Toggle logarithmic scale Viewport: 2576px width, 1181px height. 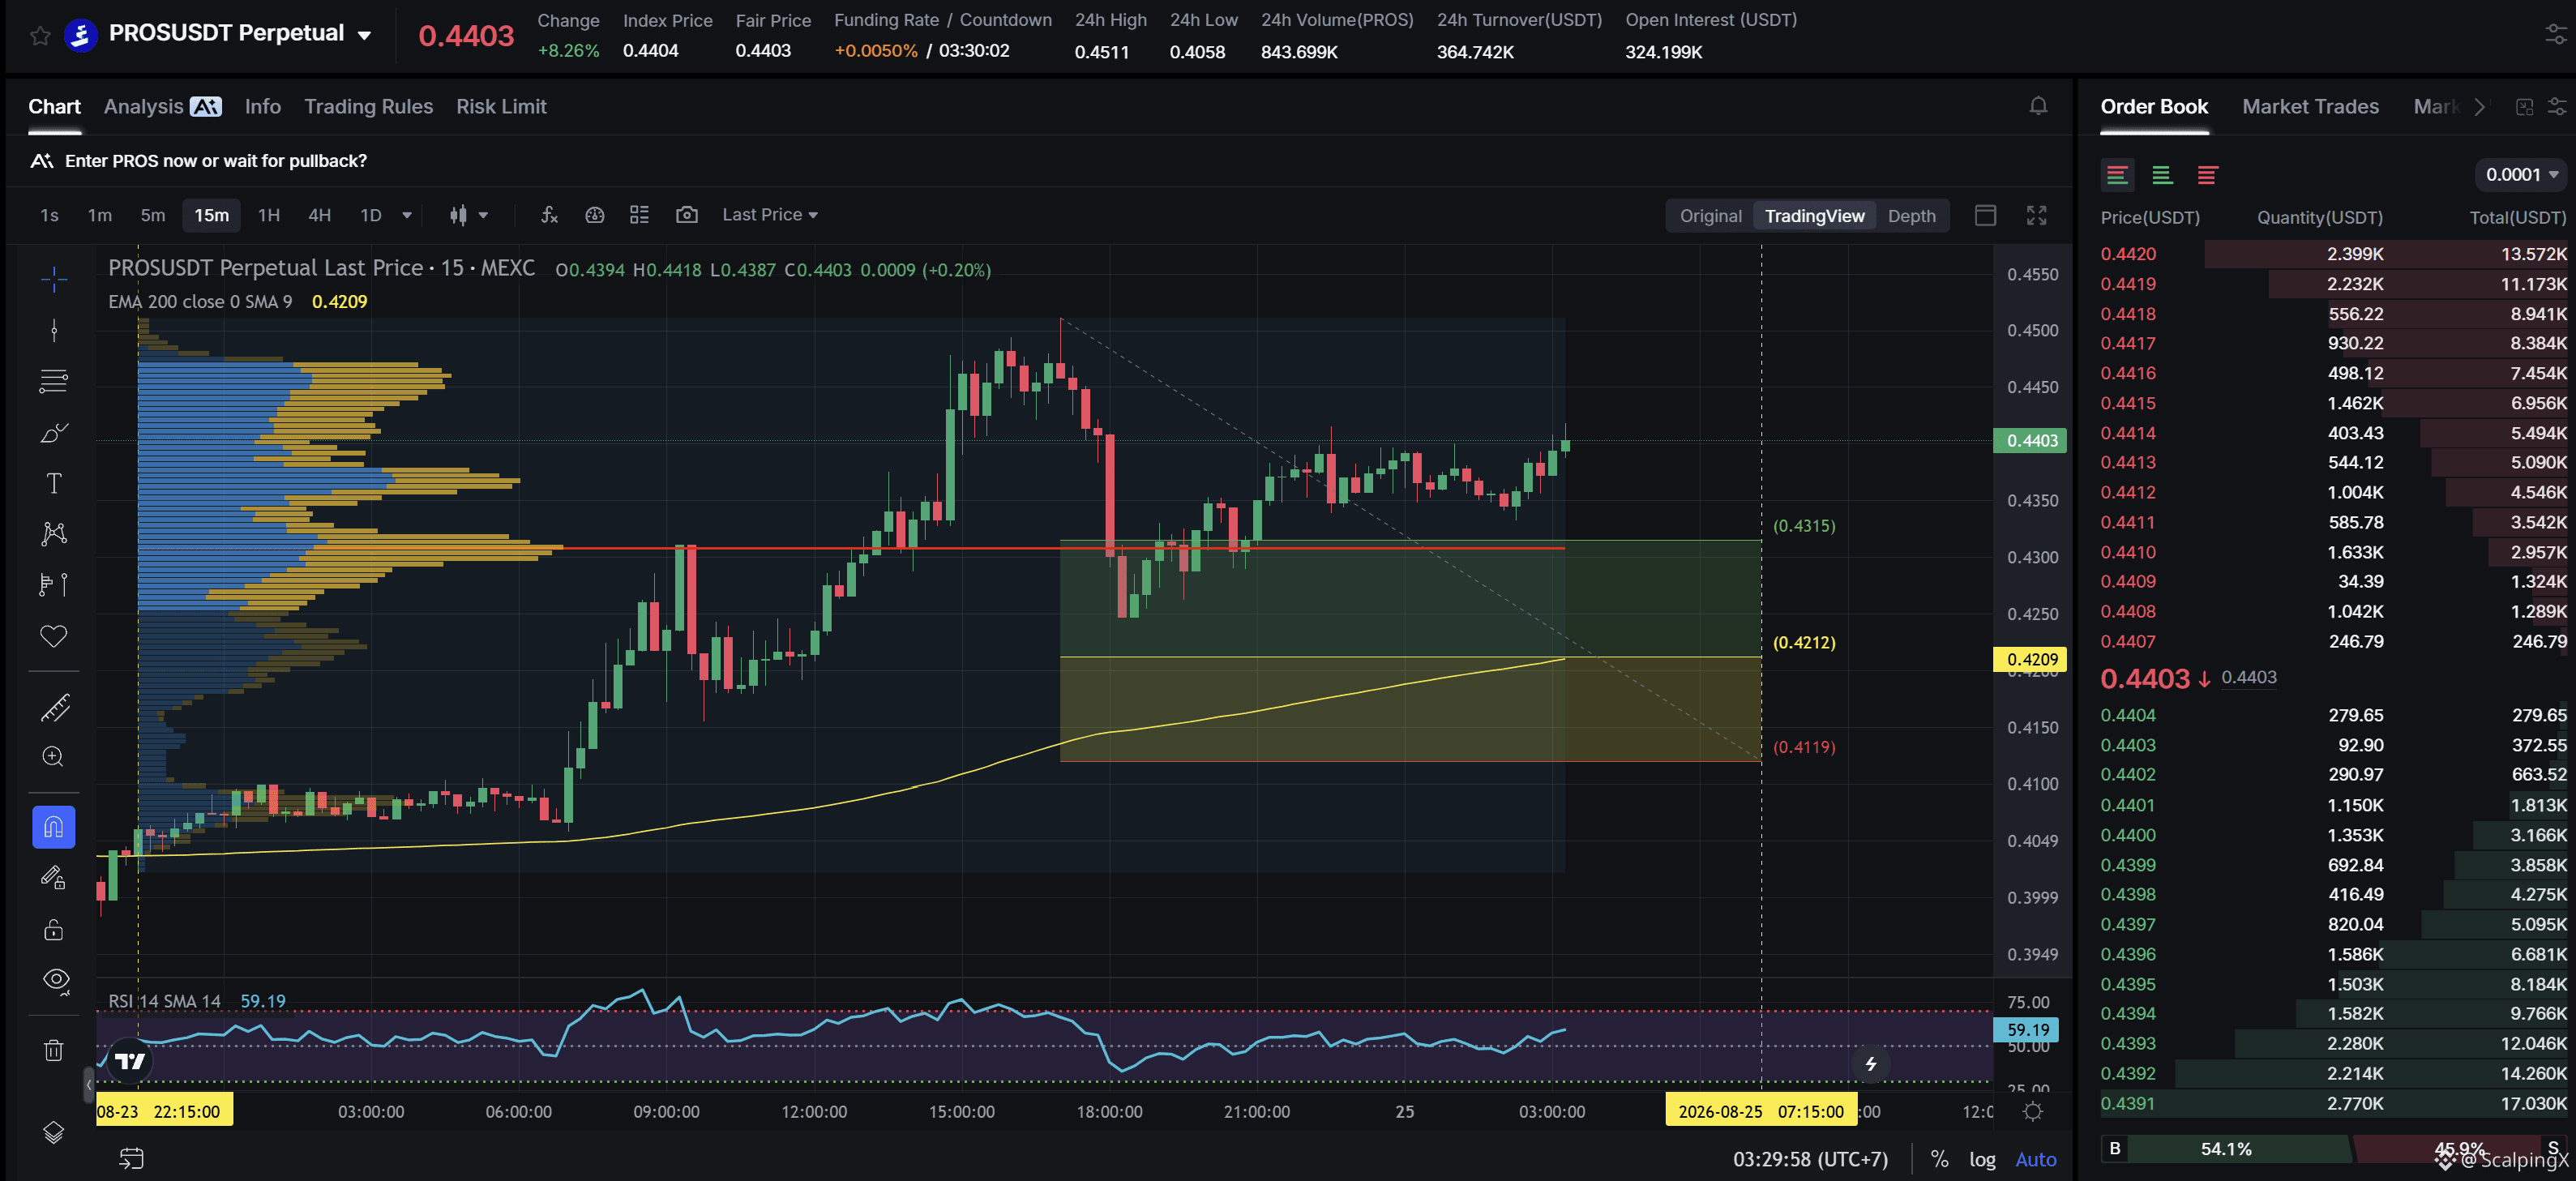pyautogui.click(x=1982, y=1159)
